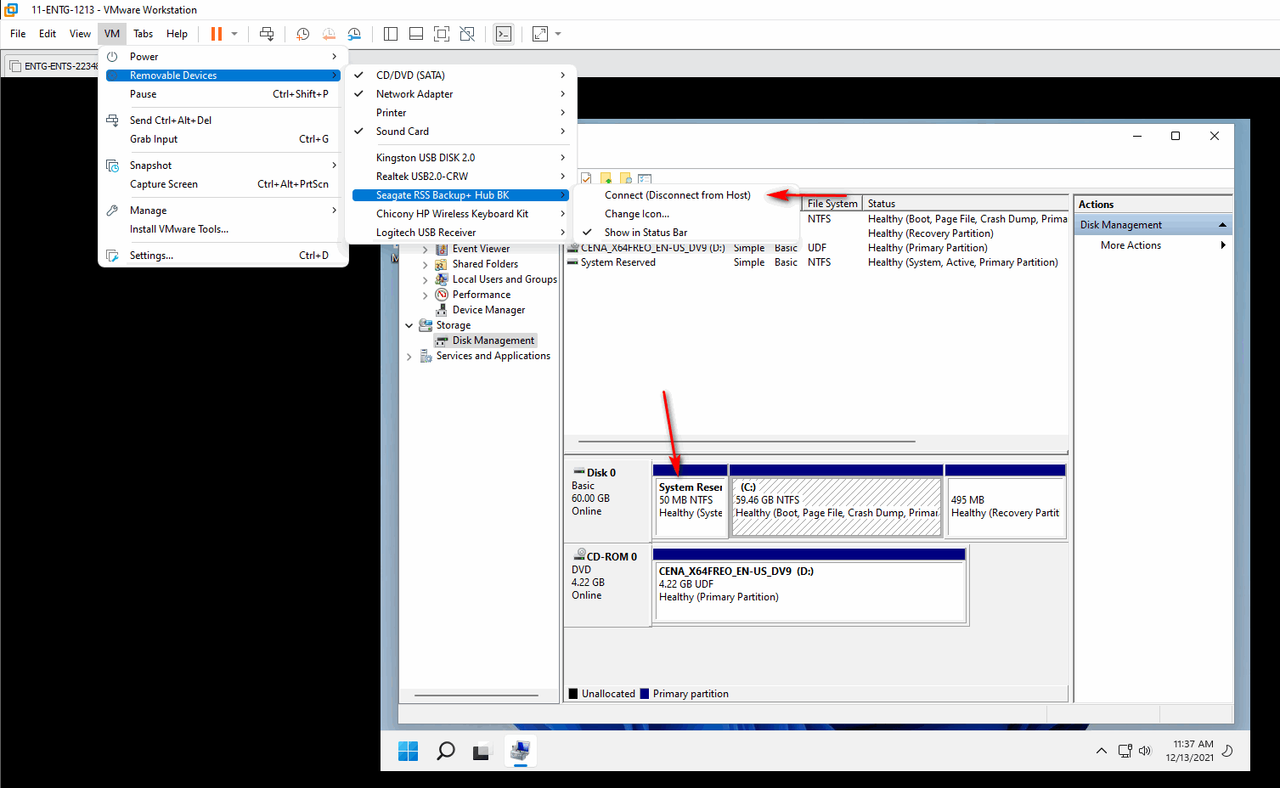Click the full screen mode toolbar icon
1280x788 pixels.
pyautogui.click(x=441, y=34)
